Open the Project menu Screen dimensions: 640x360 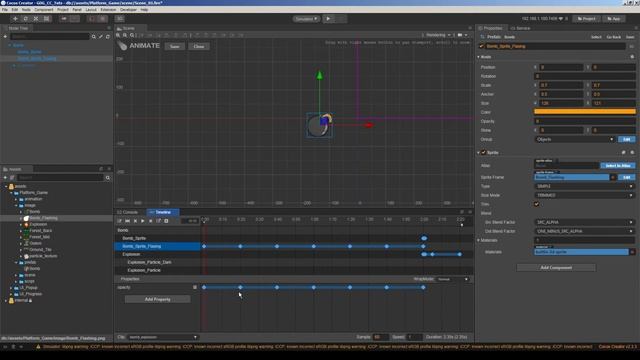click(x=63, y=9)
